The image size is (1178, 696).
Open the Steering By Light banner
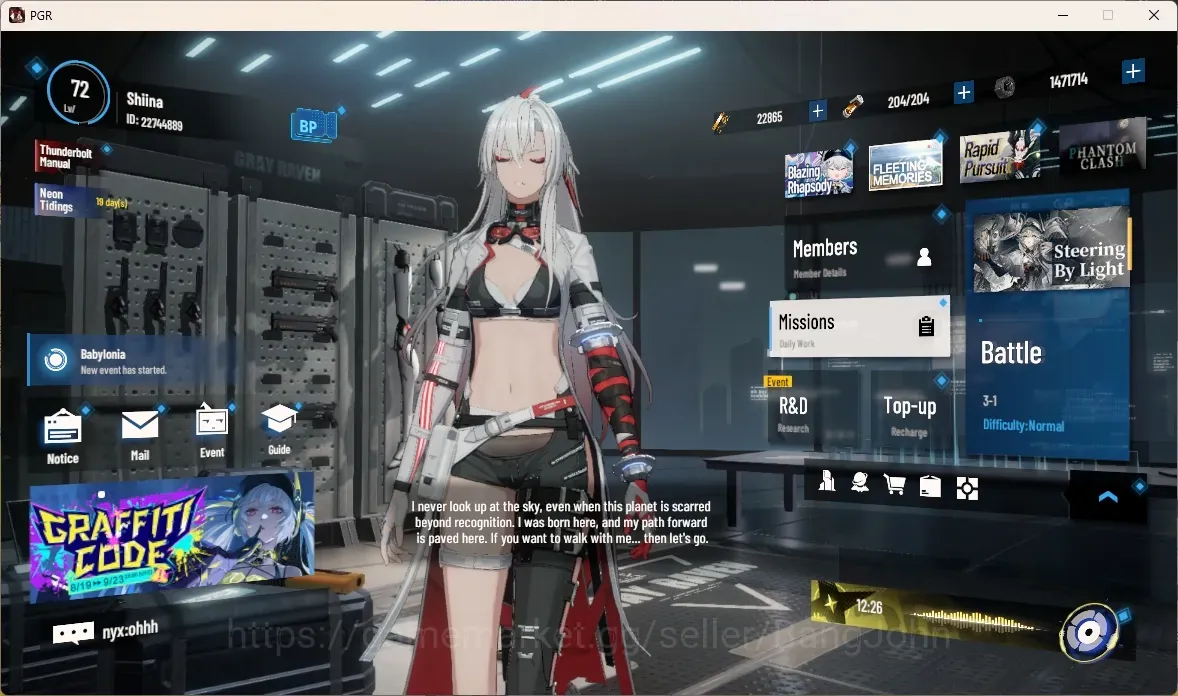[1050, 250]
